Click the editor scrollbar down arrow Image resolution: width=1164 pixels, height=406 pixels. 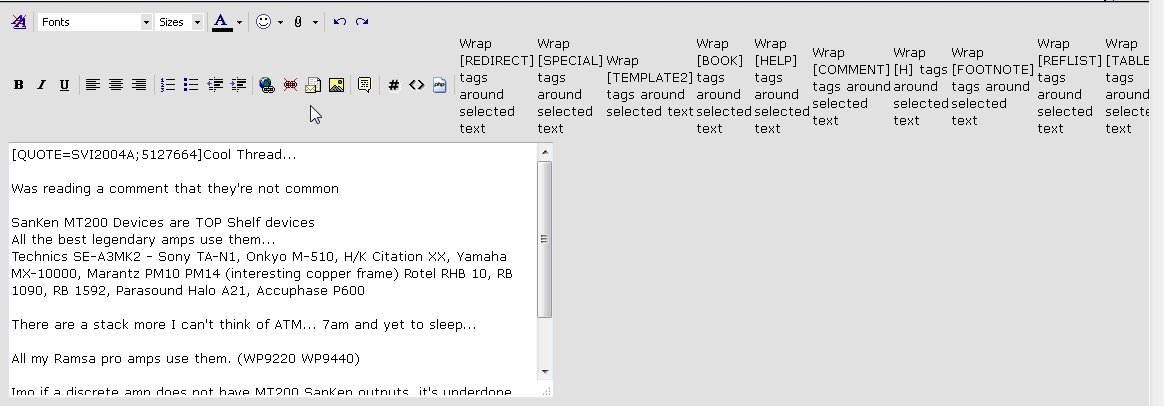pos(545,372)
